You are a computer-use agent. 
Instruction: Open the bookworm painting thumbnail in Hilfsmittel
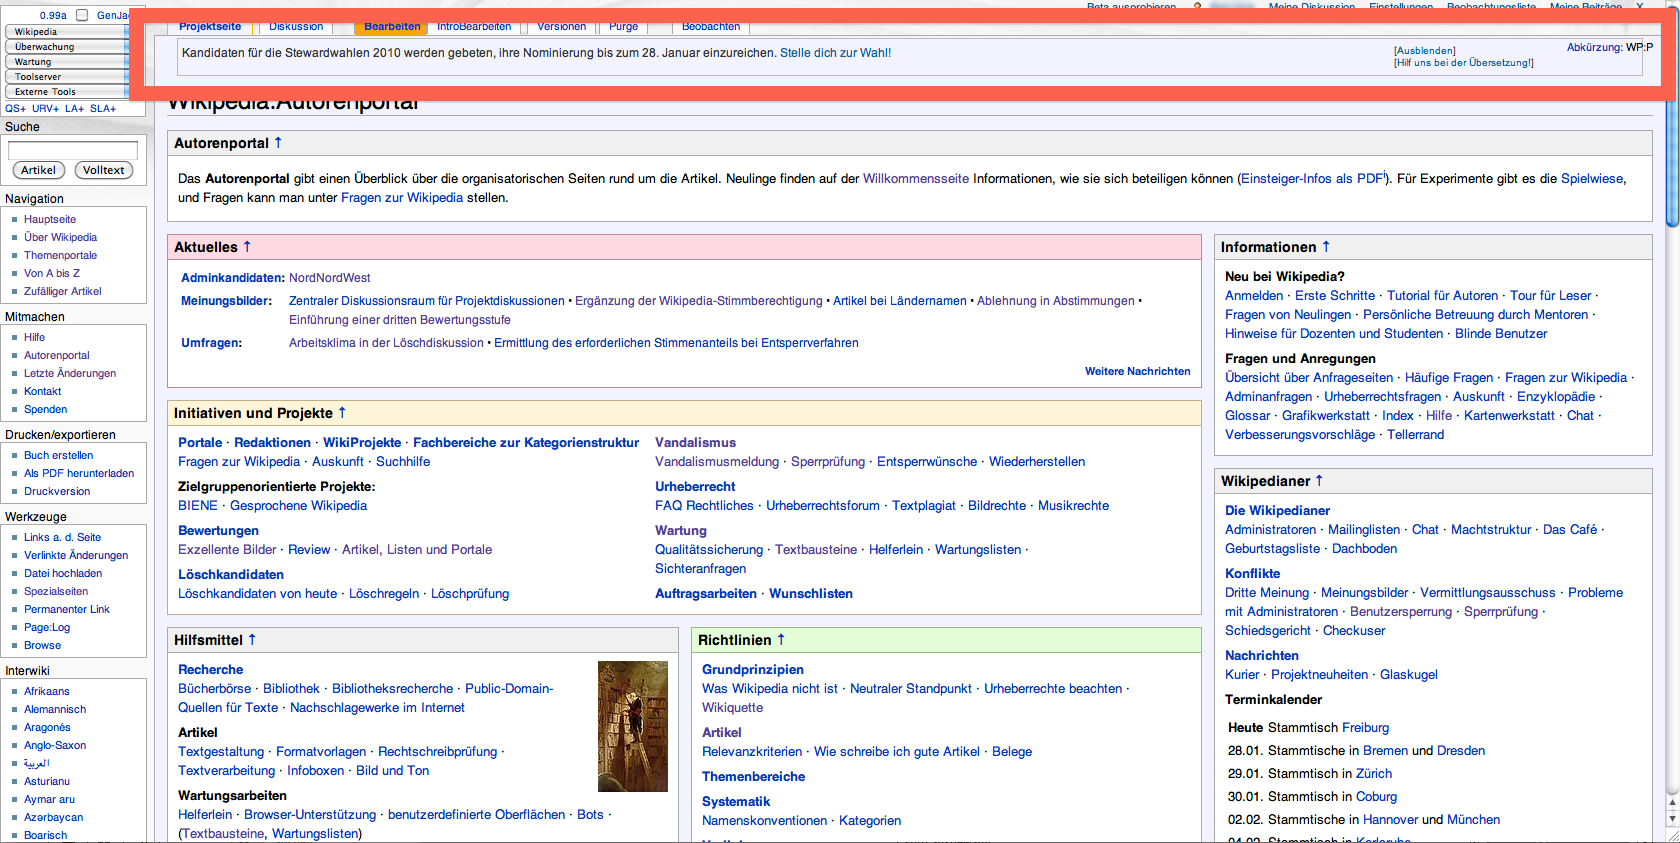pos(632,726)
